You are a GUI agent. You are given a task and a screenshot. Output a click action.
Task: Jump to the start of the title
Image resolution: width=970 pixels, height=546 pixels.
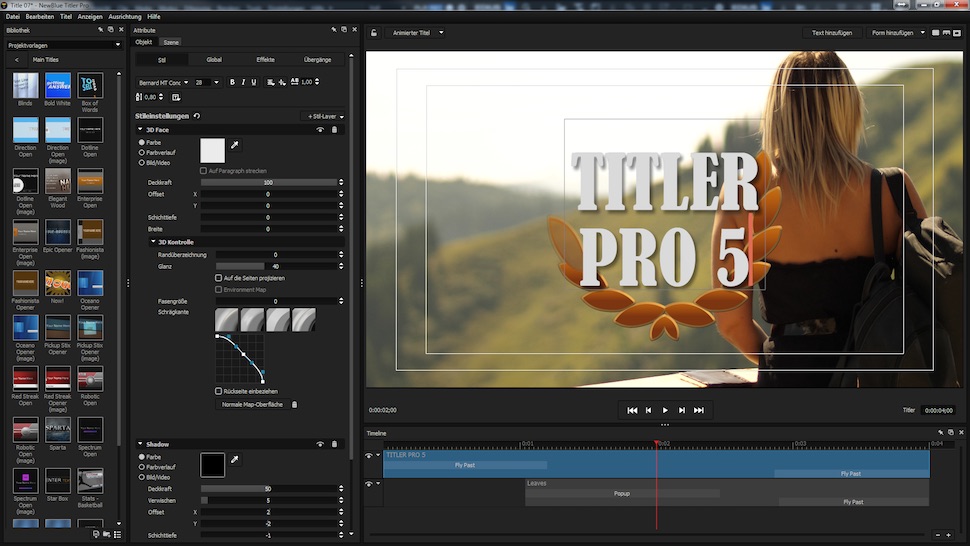(632, 410)
